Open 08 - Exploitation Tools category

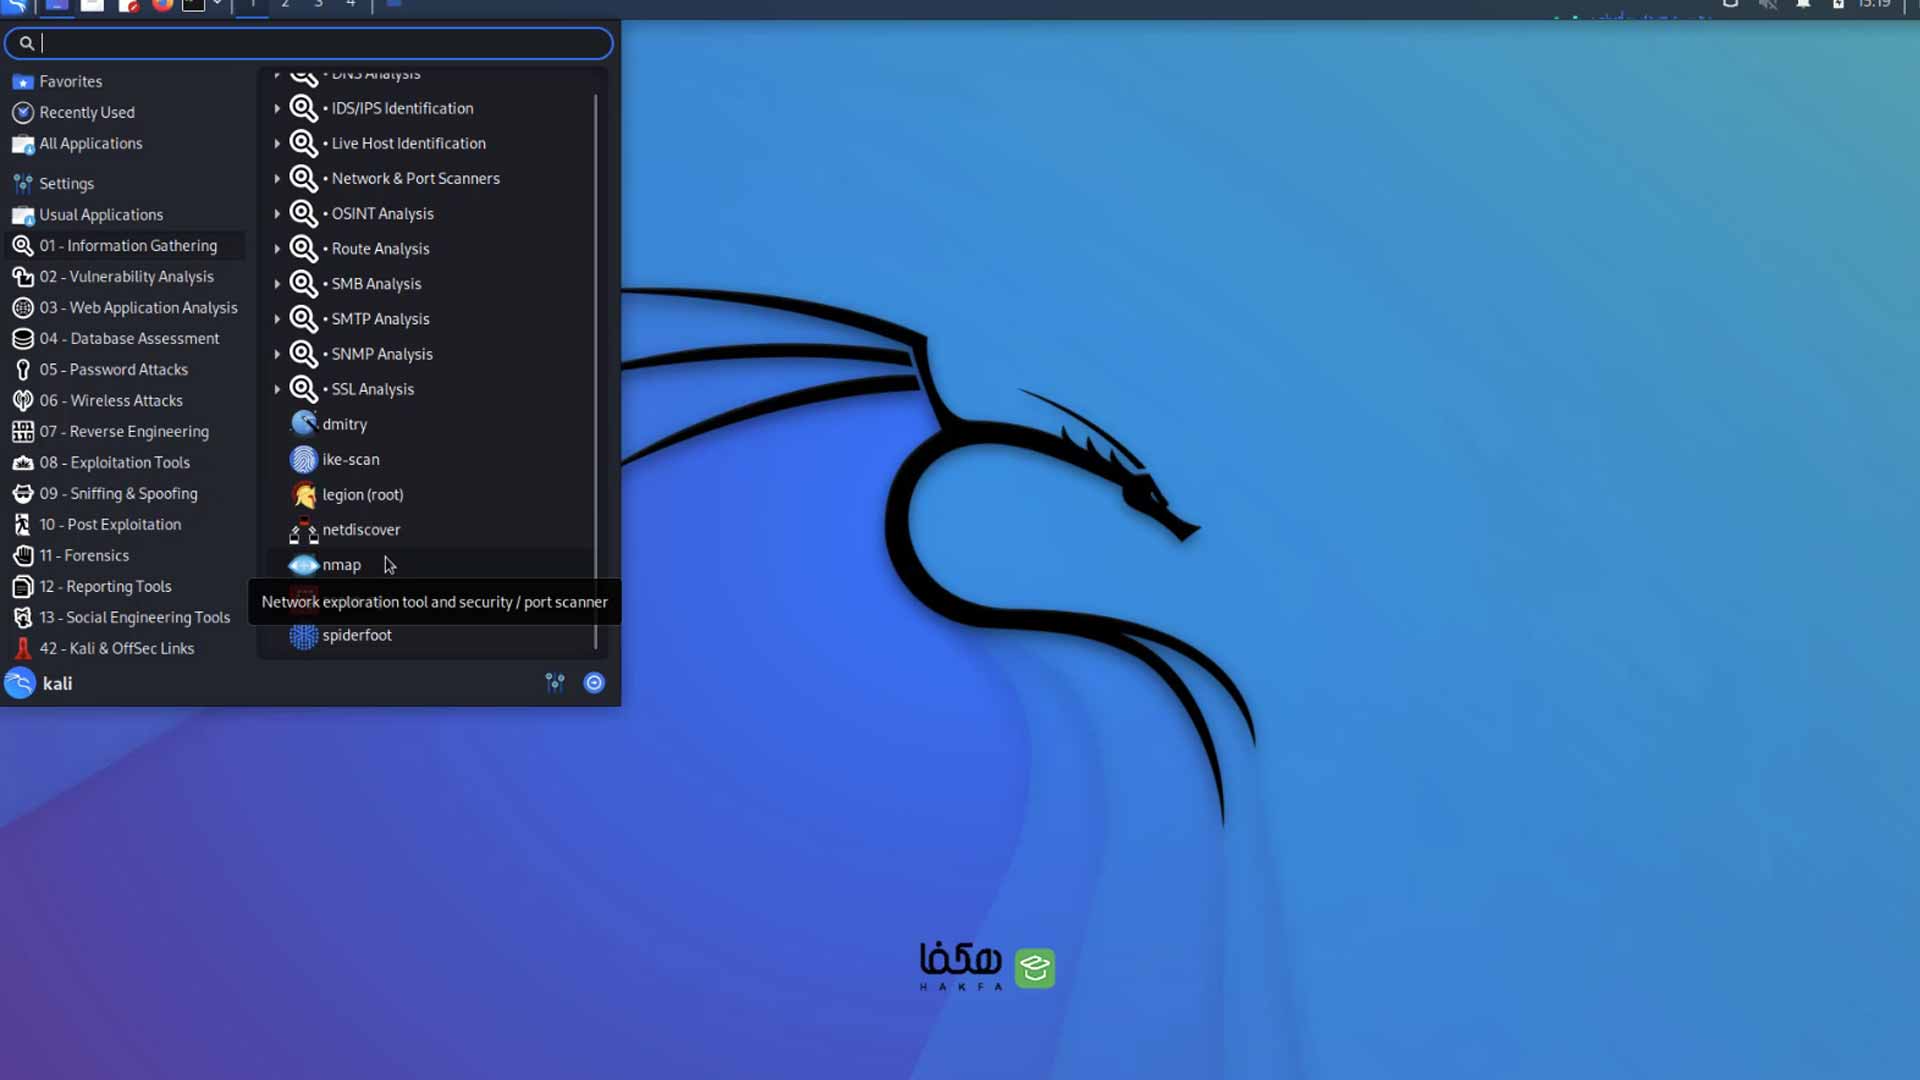coord(125,462)
